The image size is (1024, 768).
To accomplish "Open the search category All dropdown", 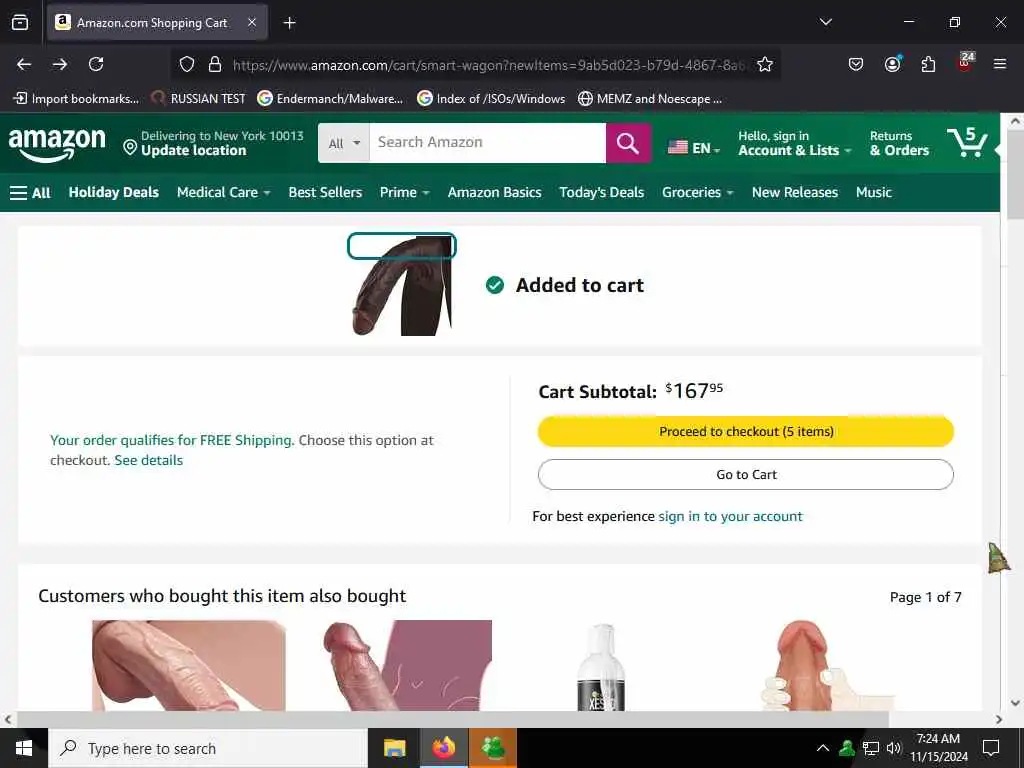I will point(344,143).
